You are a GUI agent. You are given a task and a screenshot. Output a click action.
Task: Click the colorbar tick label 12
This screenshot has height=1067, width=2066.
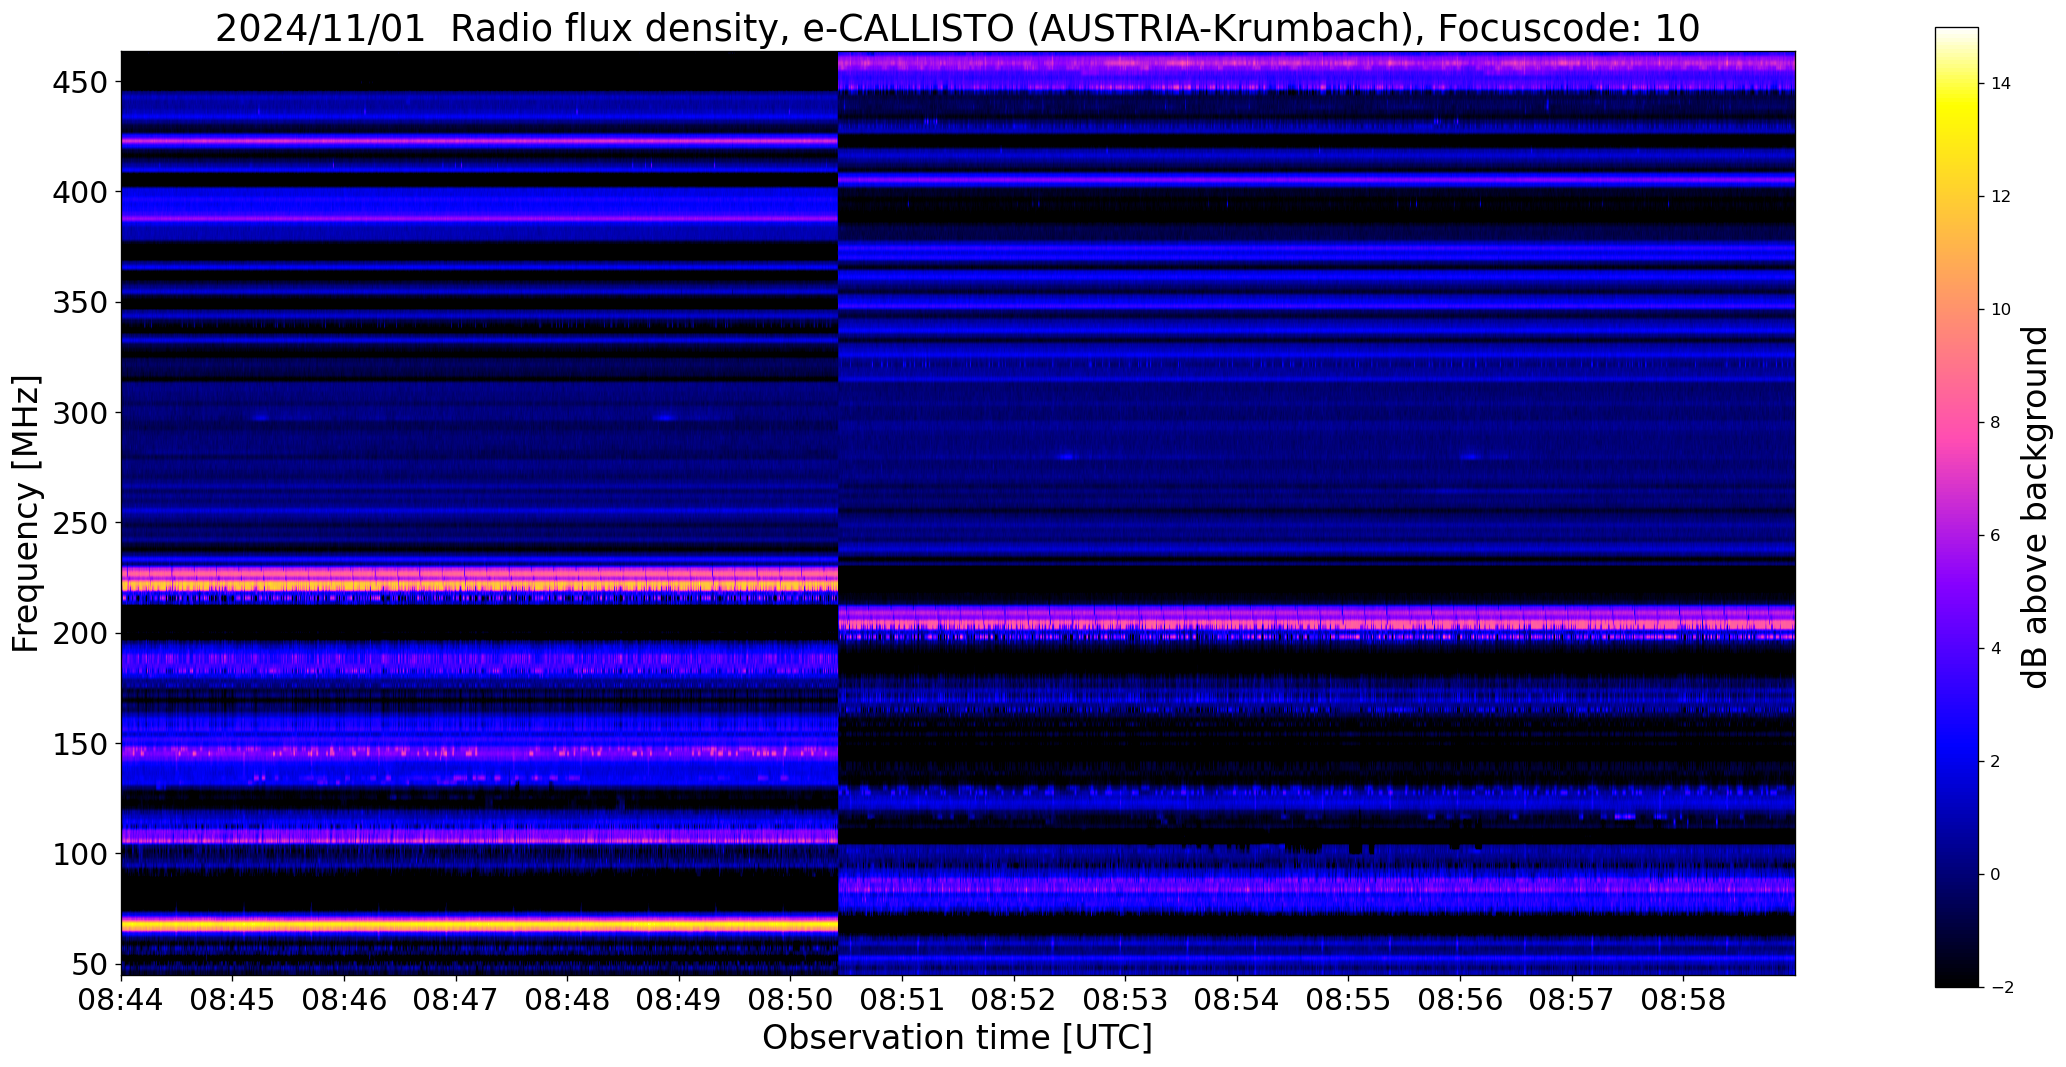tap(2000, 197)
